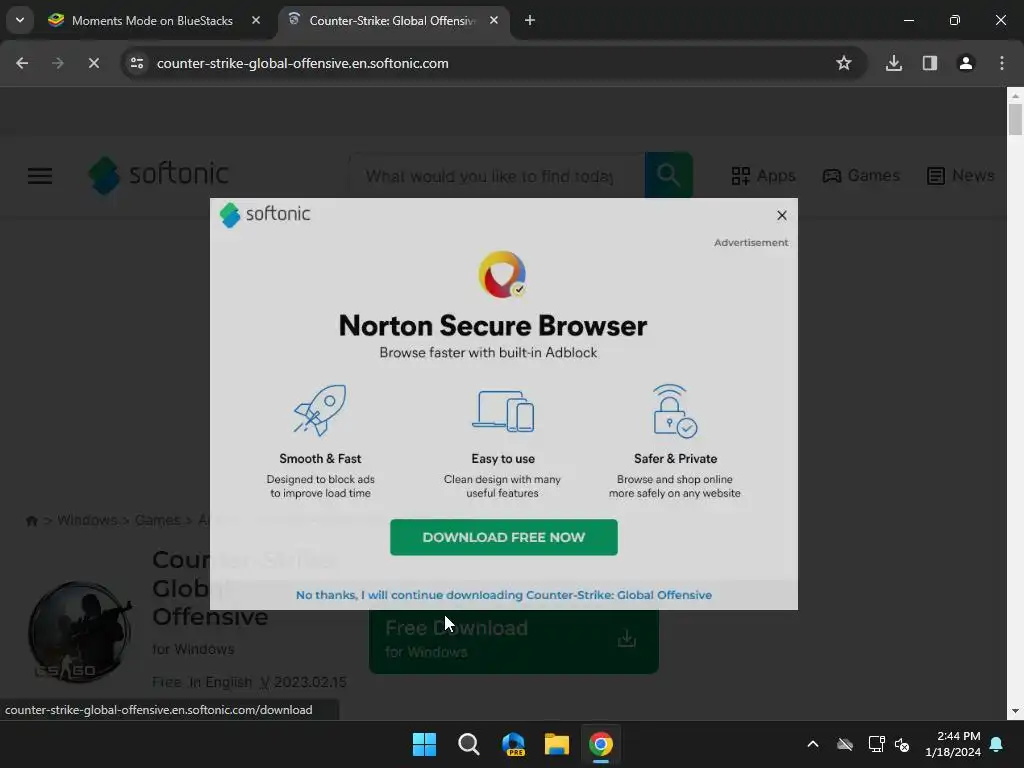1024x768 pixels.
Task: Click the rocket Smooth & Fast icon
Action: coord(320,410)
